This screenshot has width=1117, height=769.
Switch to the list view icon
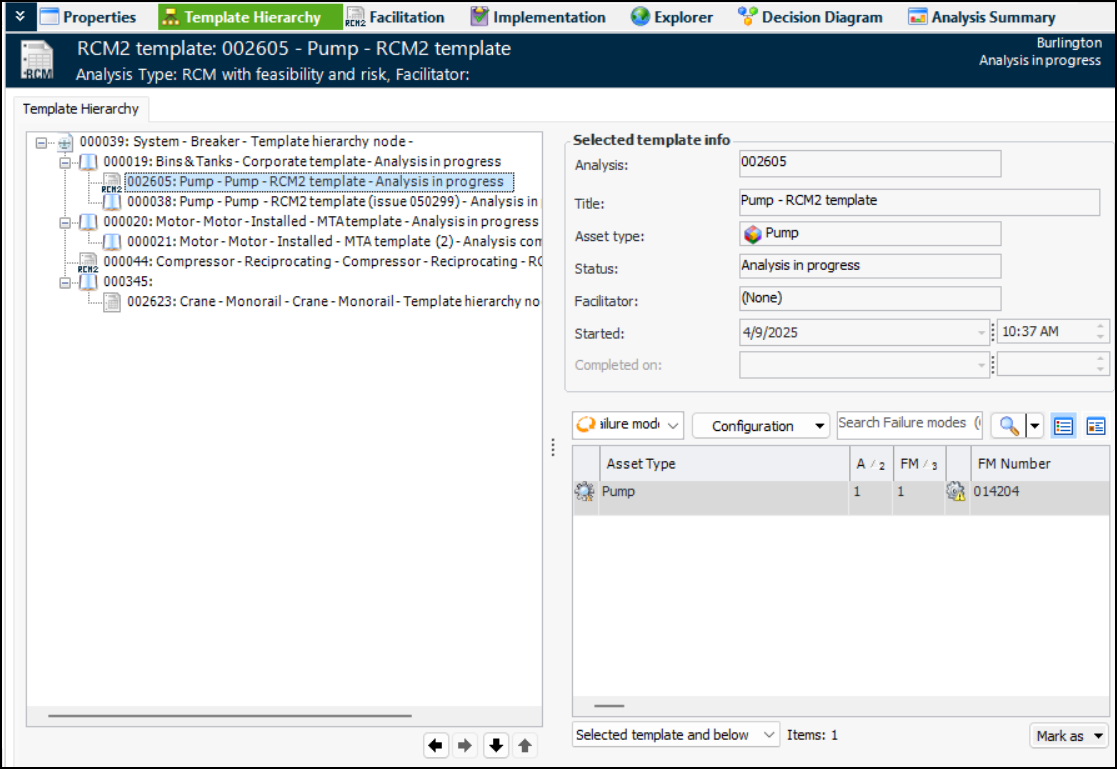click(x=1064, y=426)
